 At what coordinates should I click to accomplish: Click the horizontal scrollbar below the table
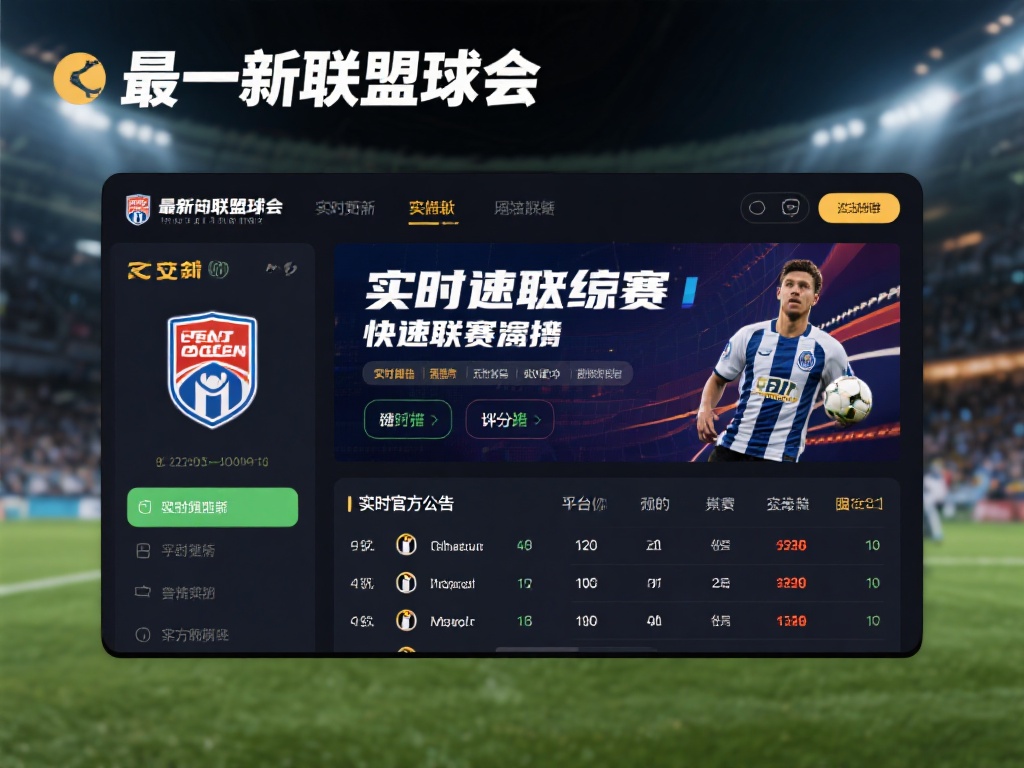coord(576,649)
